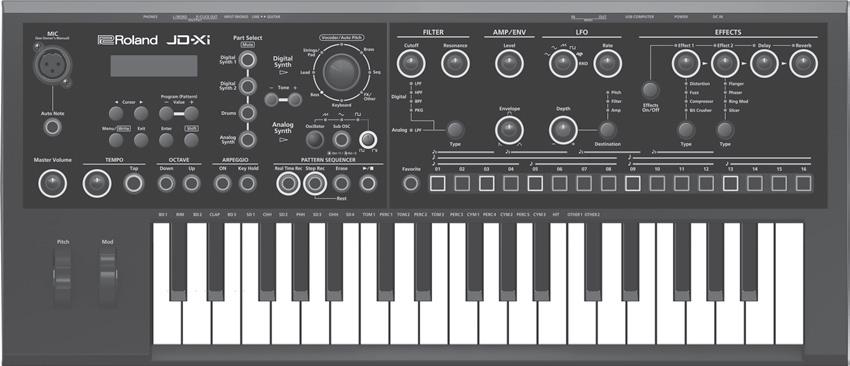This screenshot has width=850, height=366.
Task: Select step pad 13
Action: 730,183
